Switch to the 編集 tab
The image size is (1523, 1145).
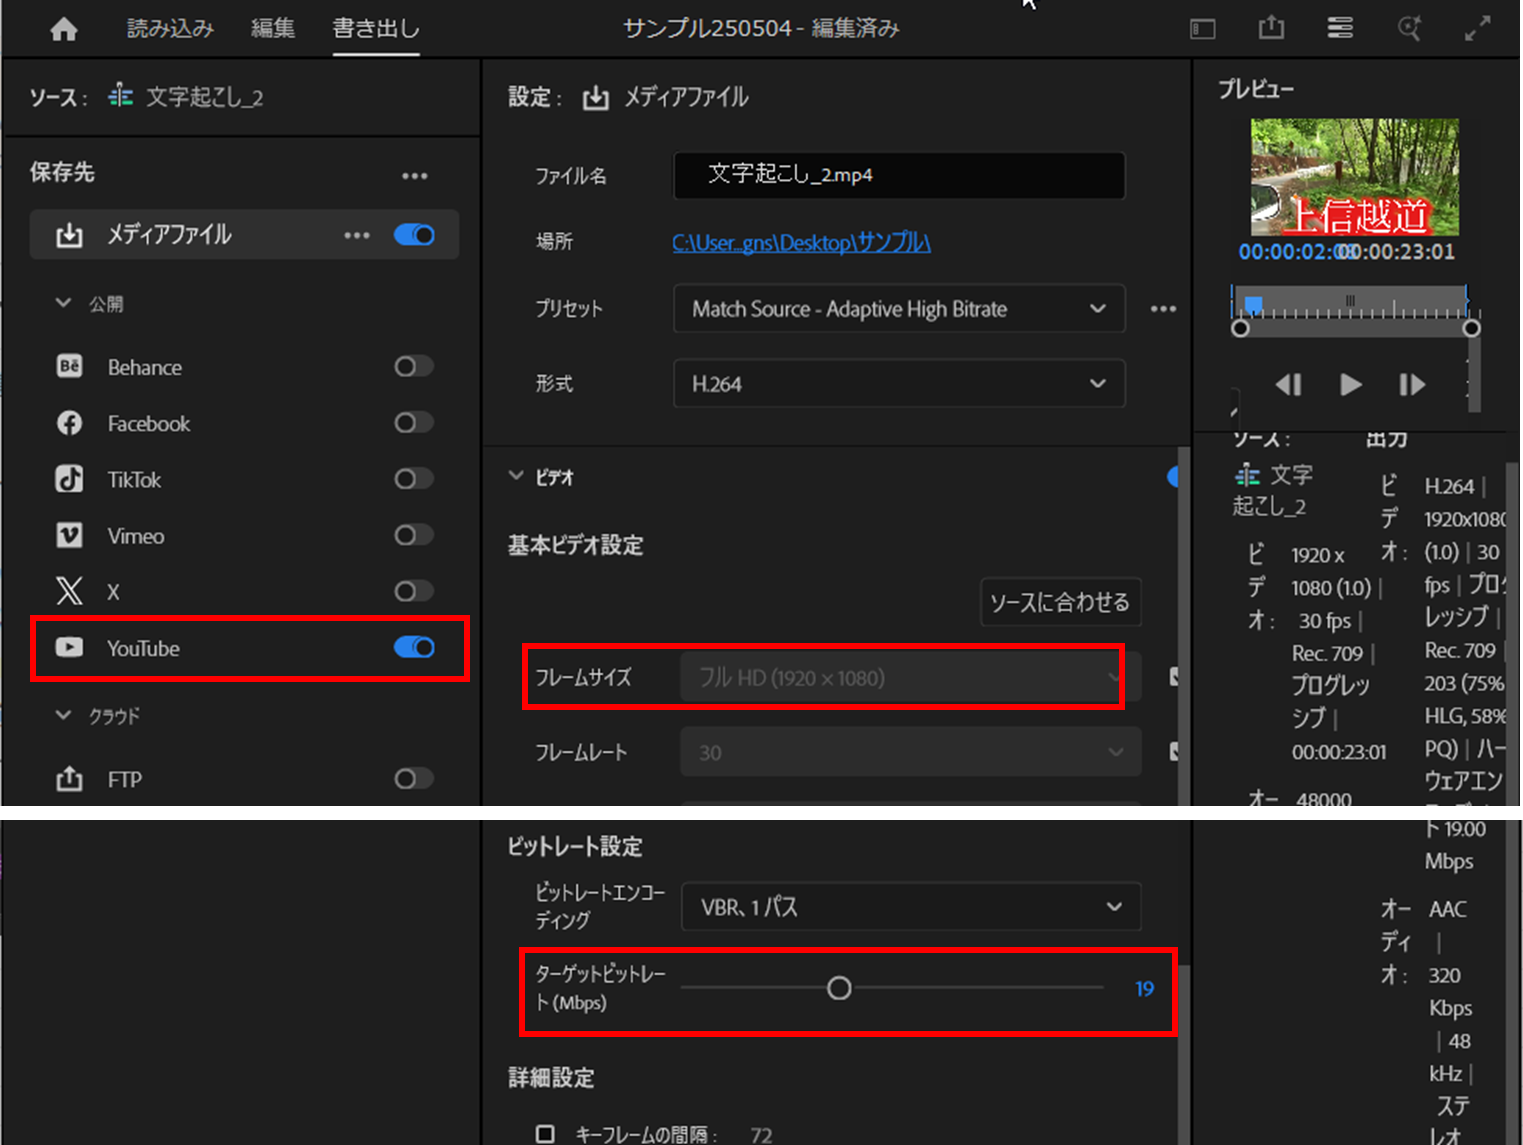[x=272, y=28]
